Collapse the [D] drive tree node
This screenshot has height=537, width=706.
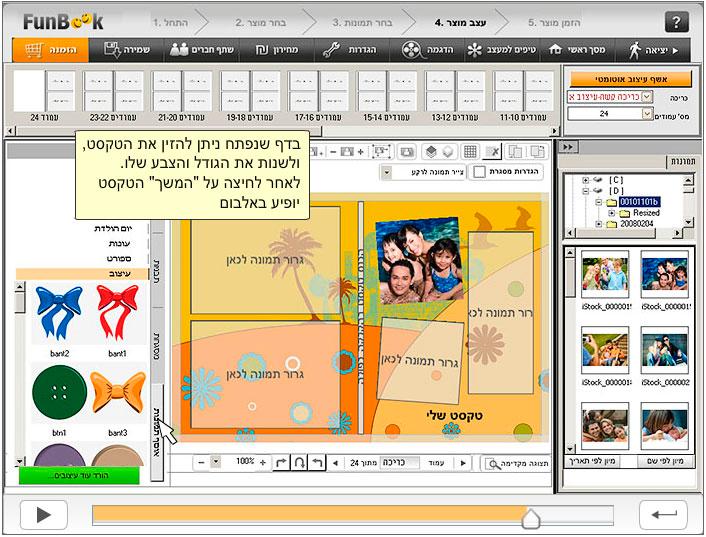(585, 191)
